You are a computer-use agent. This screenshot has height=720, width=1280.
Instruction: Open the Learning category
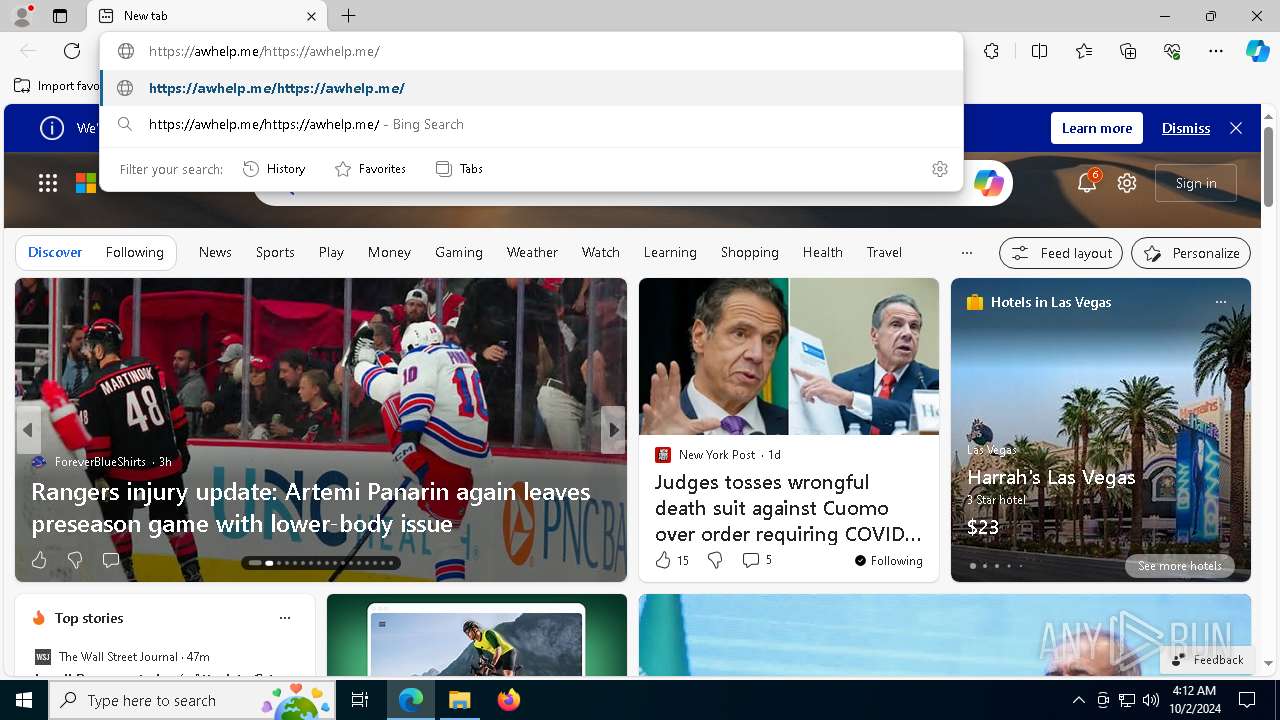coord(670,252)
